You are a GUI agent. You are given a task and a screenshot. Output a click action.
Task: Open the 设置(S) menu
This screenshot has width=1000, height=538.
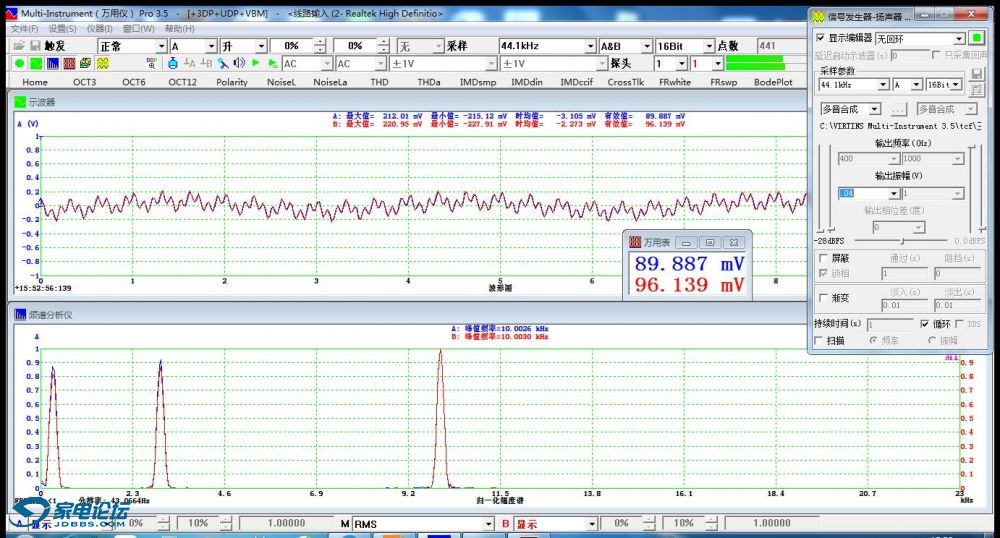point(62,29)
